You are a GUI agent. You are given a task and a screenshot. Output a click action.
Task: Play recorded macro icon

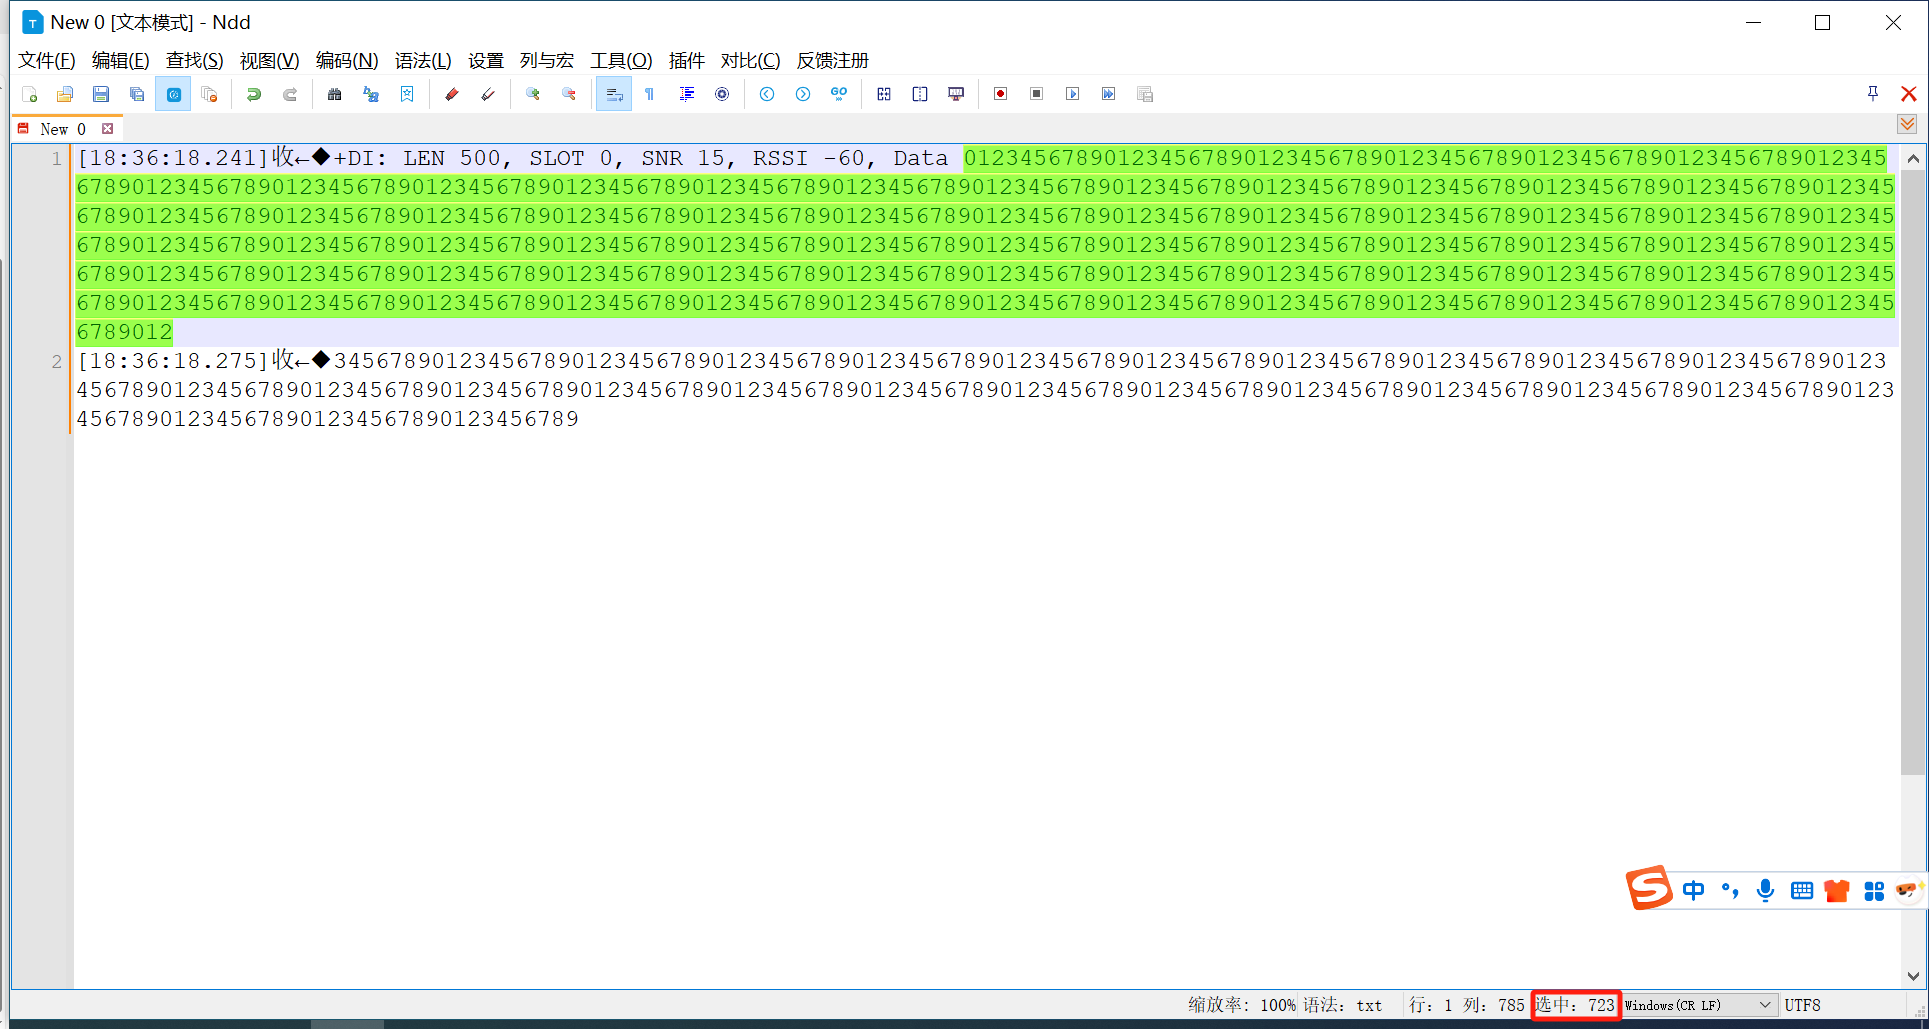tap(1073, 94)
